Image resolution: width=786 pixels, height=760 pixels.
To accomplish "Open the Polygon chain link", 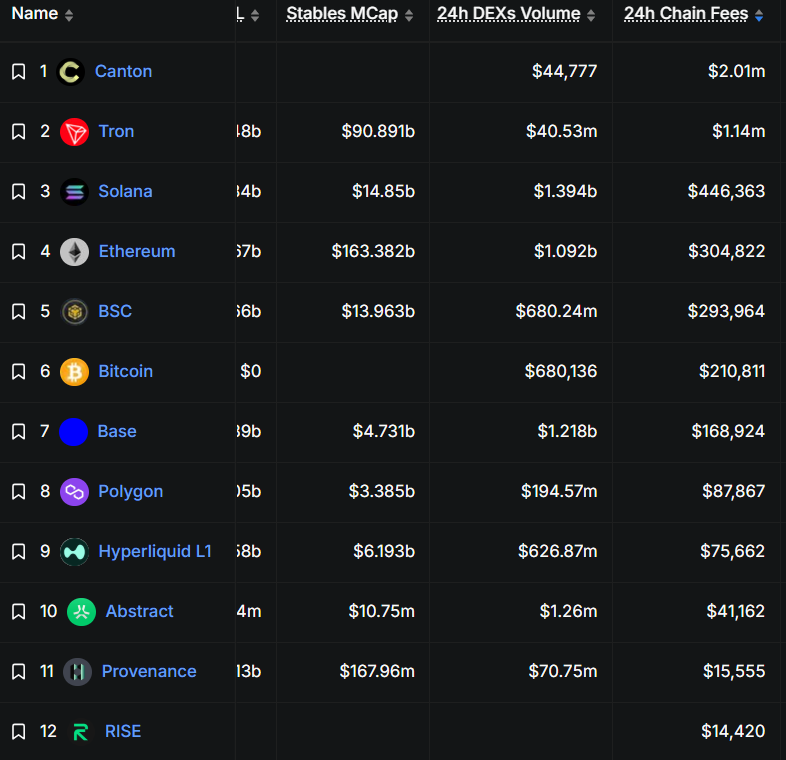I will pyautogui.click(x=130, y=491).
